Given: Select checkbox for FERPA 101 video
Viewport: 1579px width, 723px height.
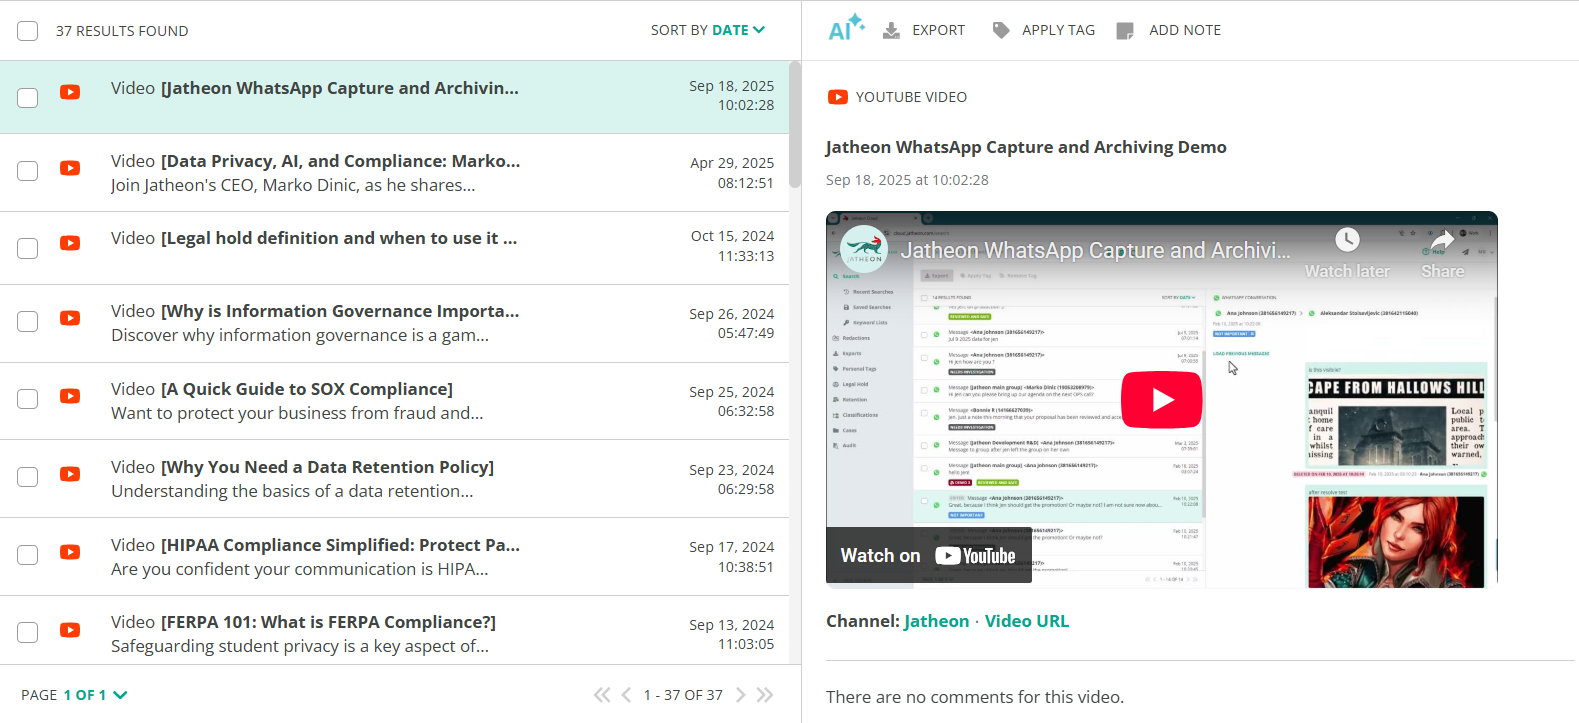Looking at the screenshot, I should (x=28, y=632).
